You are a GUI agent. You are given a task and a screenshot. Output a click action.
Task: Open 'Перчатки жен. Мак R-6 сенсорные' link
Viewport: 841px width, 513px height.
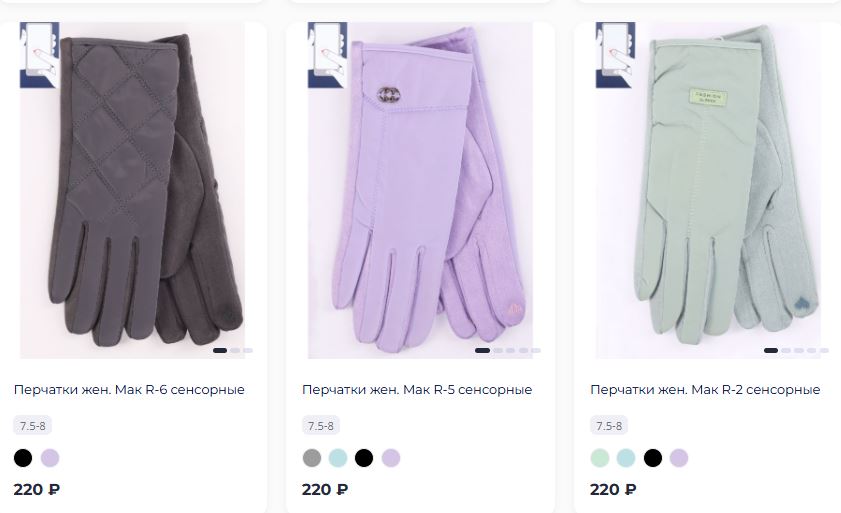pos(129,390)
